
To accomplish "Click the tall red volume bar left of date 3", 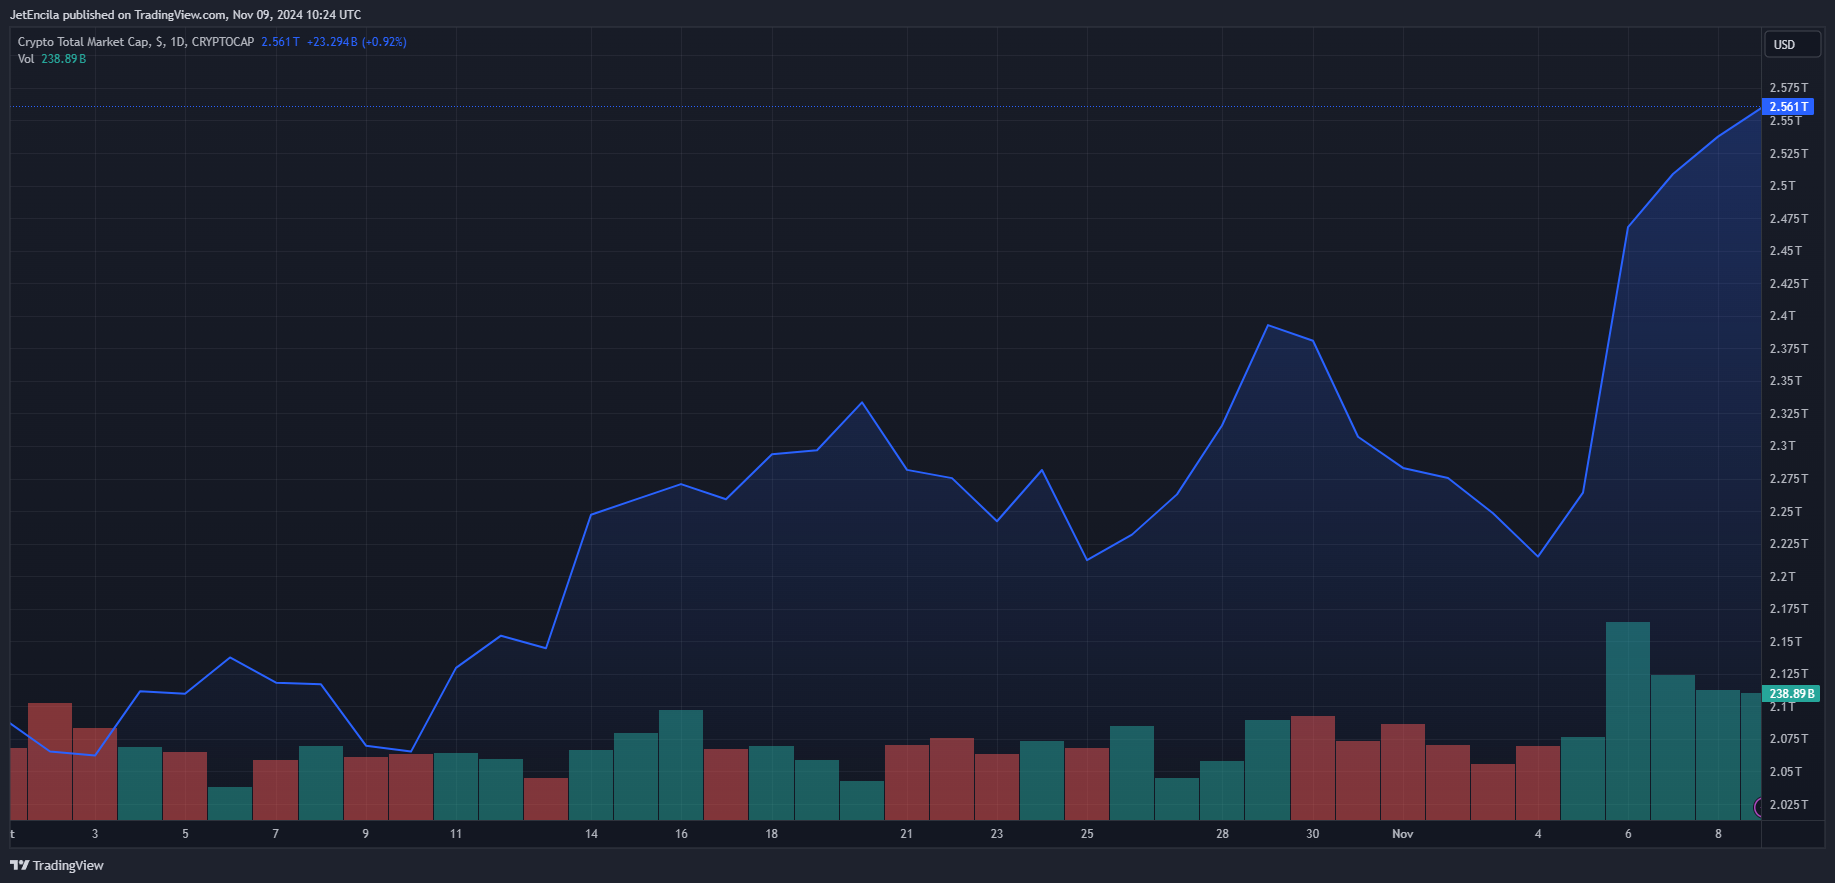I will pyautogui.click(x=50, y=760).
